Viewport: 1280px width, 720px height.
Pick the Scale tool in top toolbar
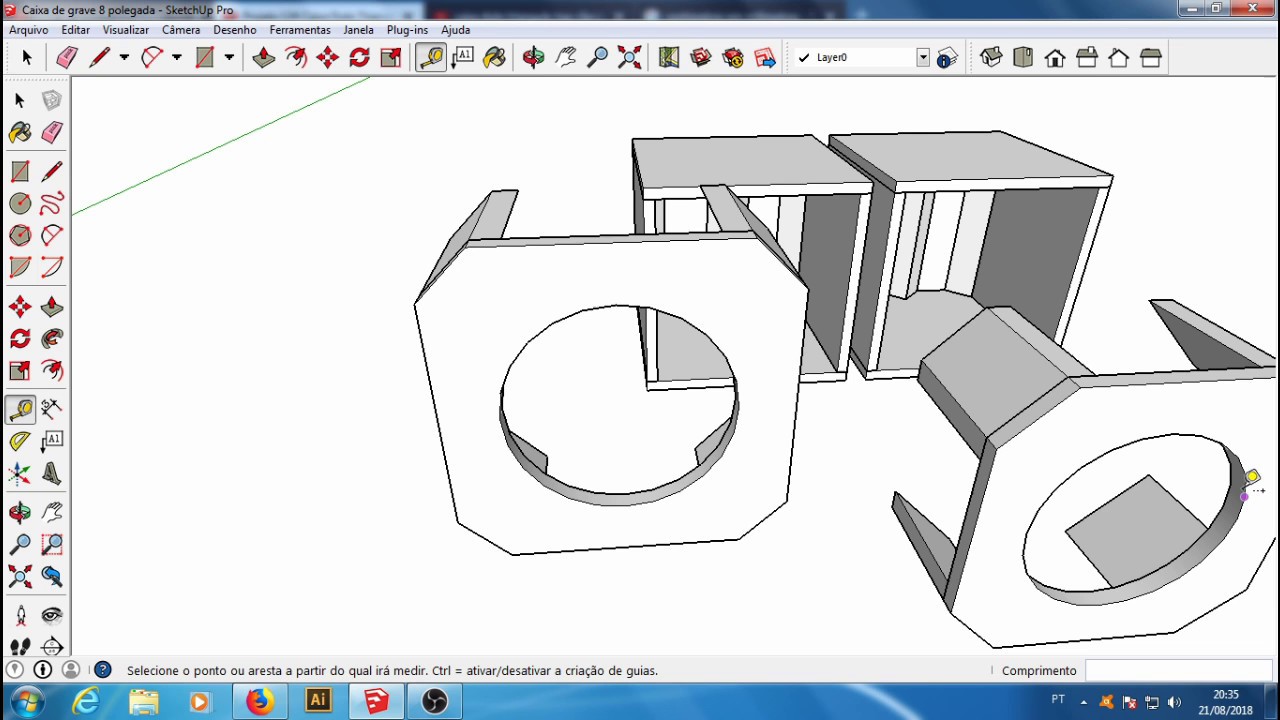pos(392,58)
